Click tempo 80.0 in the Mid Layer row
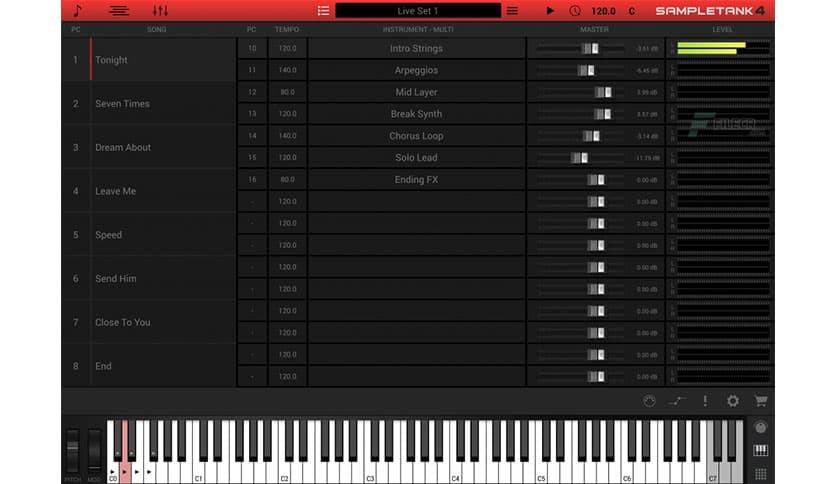The width and height of the screenshot is (836, 484). click(x=287, y=92)
